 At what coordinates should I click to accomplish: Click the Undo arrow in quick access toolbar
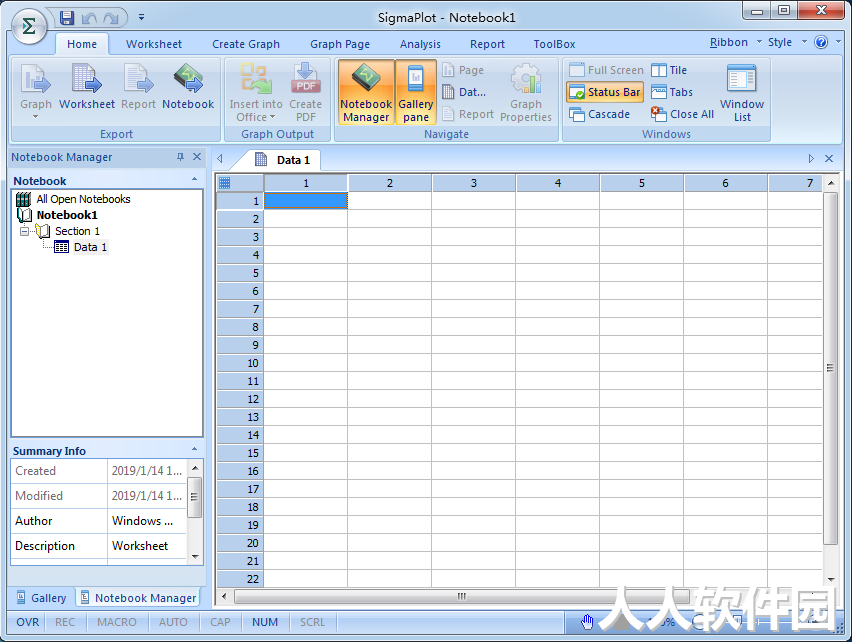click(89, 18)
